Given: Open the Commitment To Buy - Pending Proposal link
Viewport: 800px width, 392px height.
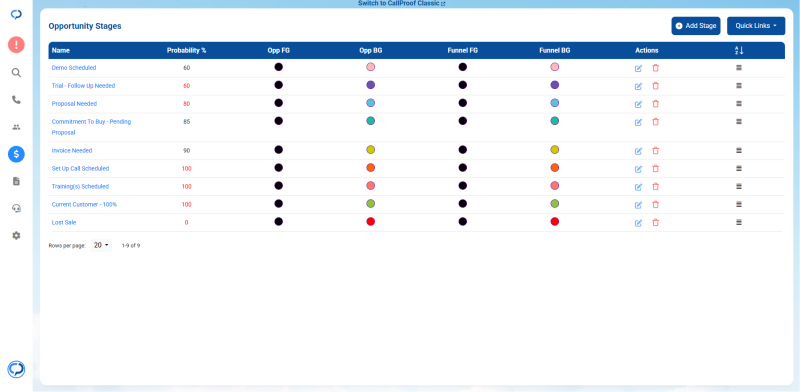Looking at the screenshot, I should 91,127.
